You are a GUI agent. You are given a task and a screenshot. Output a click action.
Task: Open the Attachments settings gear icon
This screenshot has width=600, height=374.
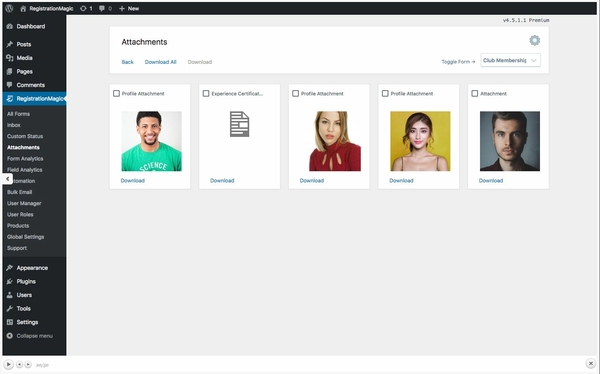[x=534, y=40]
